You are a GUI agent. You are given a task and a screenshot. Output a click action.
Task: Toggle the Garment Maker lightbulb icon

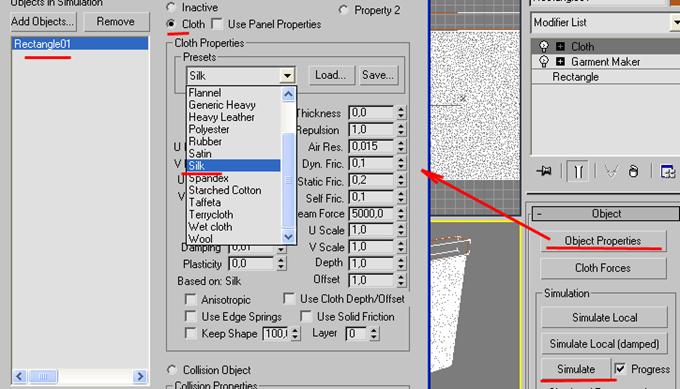[x=543, y=62]
